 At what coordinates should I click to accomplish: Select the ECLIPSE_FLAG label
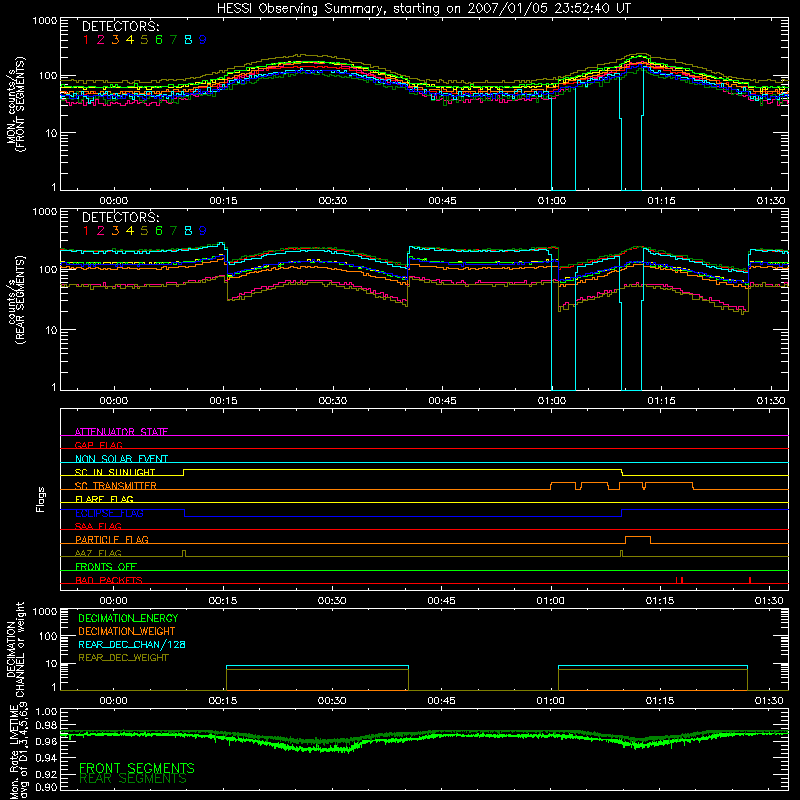[109, 513]
